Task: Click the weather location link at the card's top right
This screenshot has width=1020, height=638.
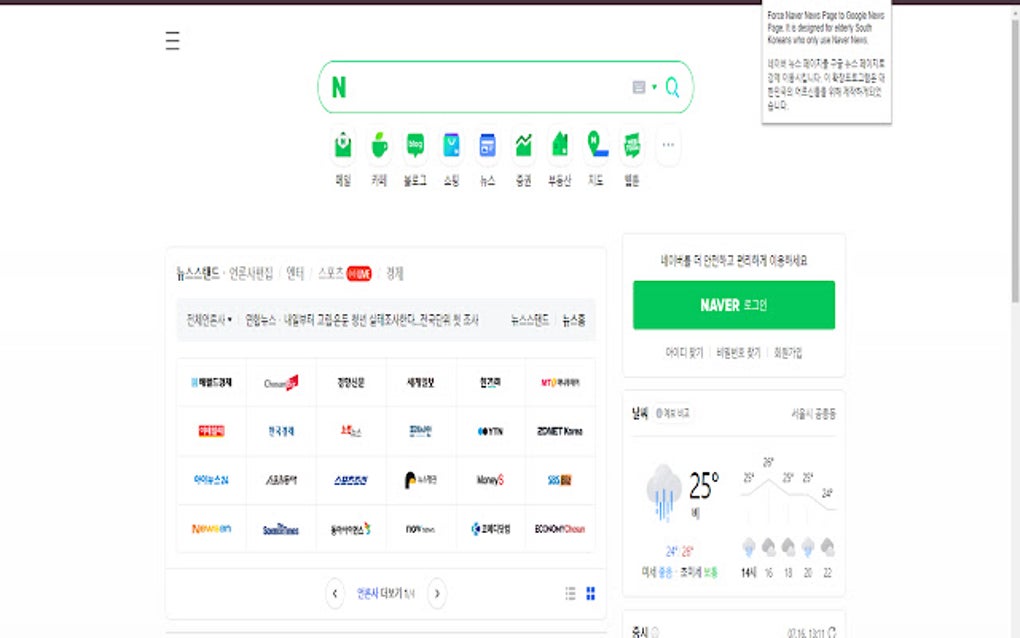Action: point(813,414)
